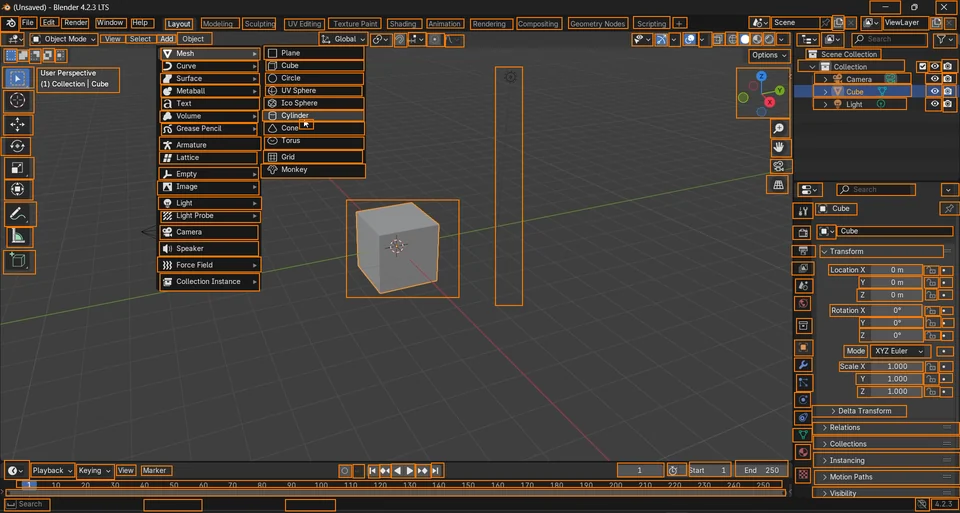Lock the Location X value
The image size is (960, 513).
(x=931, y=270)
